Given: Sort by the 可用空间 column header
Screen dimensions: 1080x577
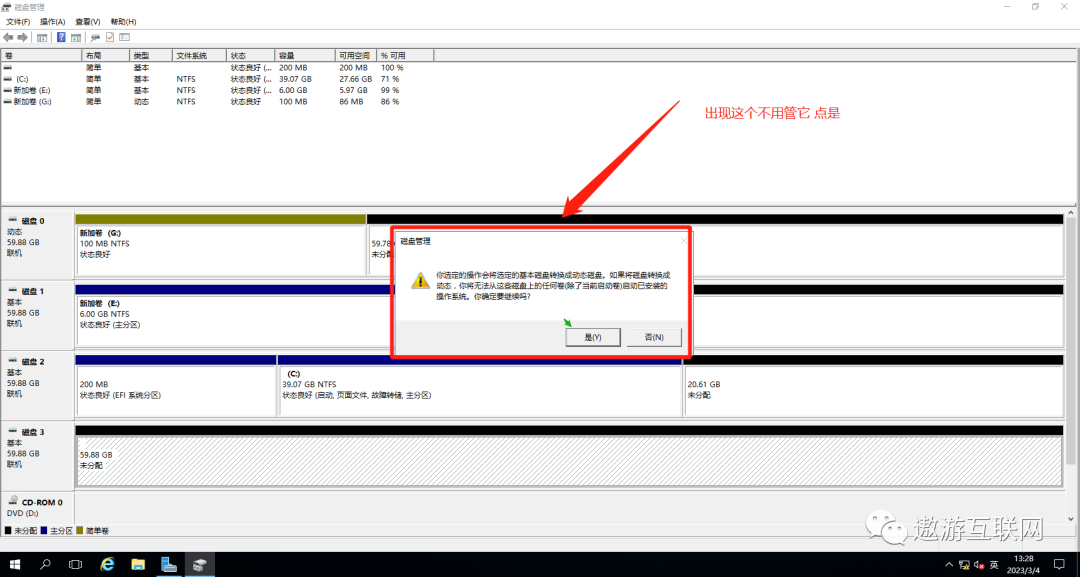Looking at the screenshot, I should (x=356, y=55).
